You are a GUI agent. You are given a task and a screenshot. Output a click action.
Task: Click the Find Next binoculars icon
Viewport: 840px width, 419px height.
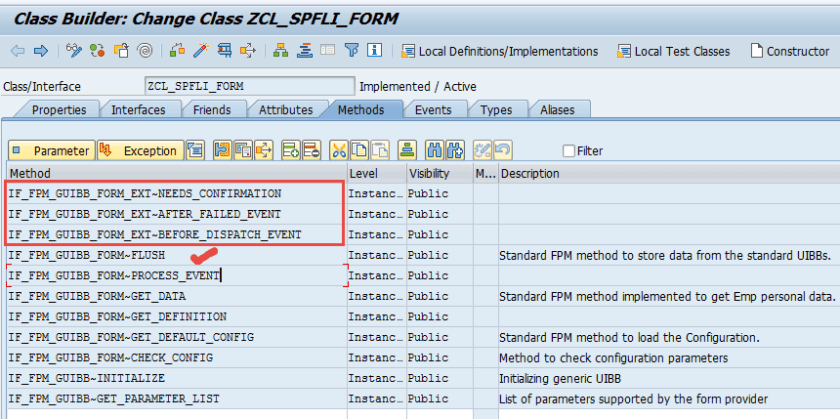pos(454,151)
